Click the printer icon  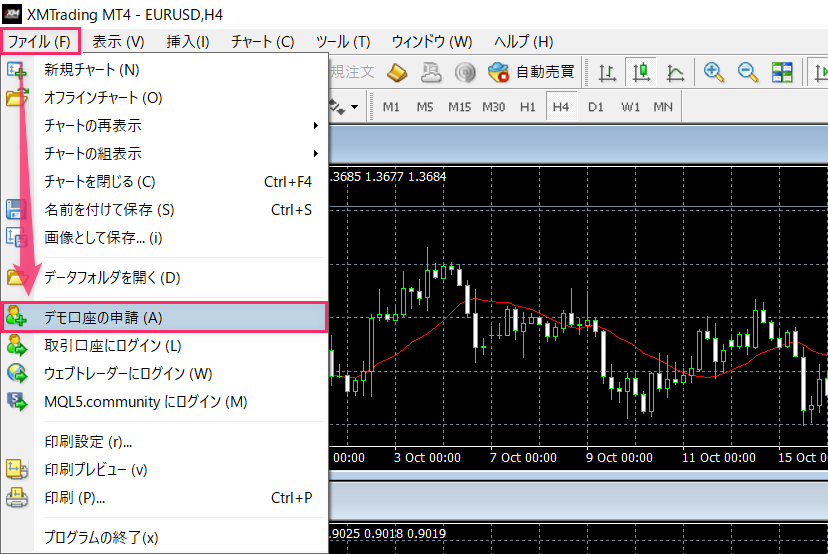[16, 497]
